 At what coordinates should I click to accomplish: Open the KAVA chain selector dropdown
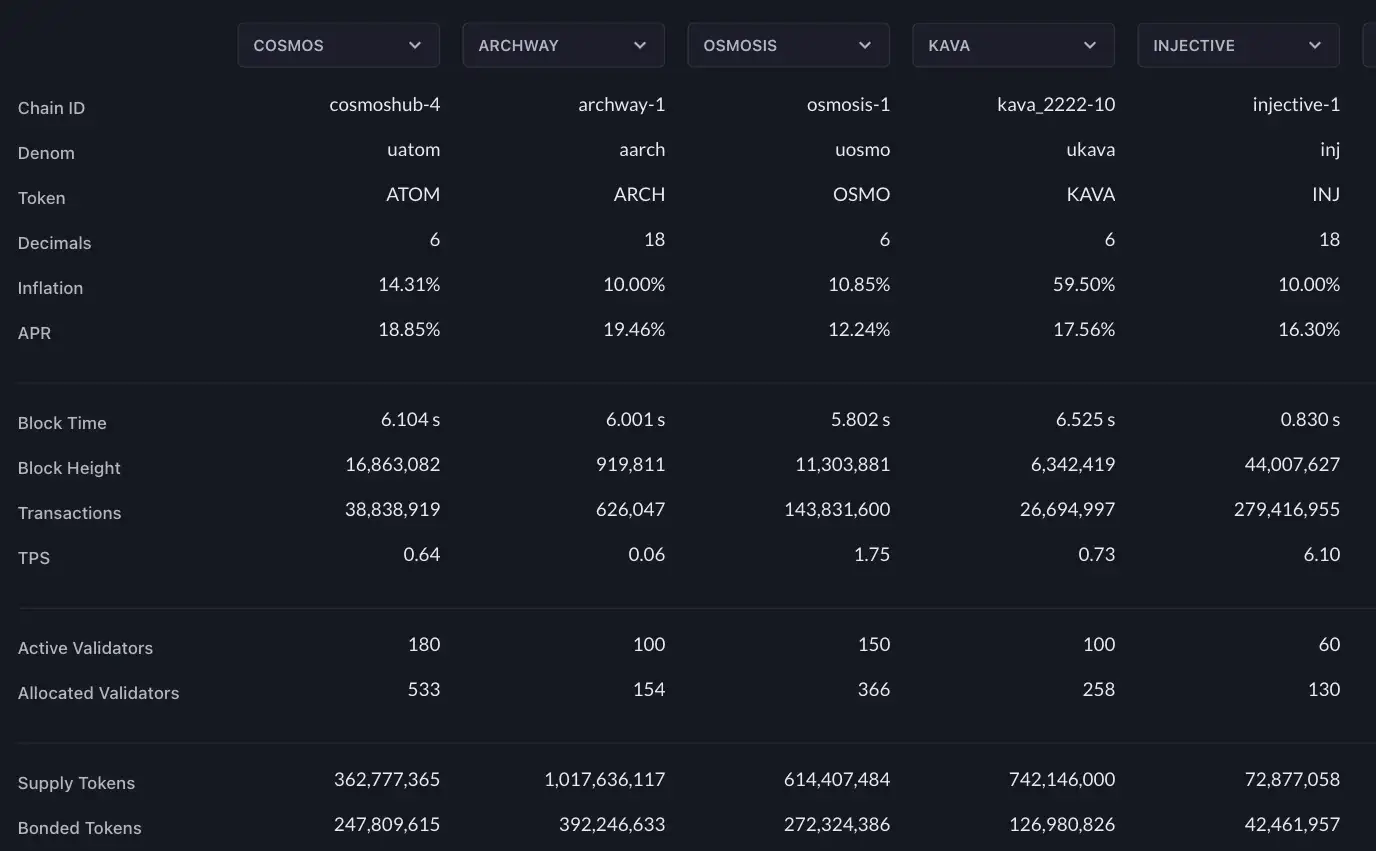coord(1012,45)
